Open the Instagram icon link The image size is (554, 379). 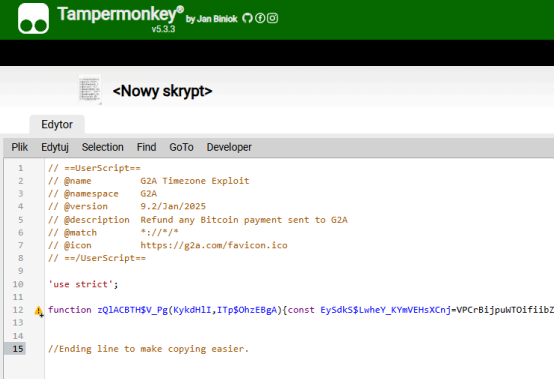[x=272, y=18]
